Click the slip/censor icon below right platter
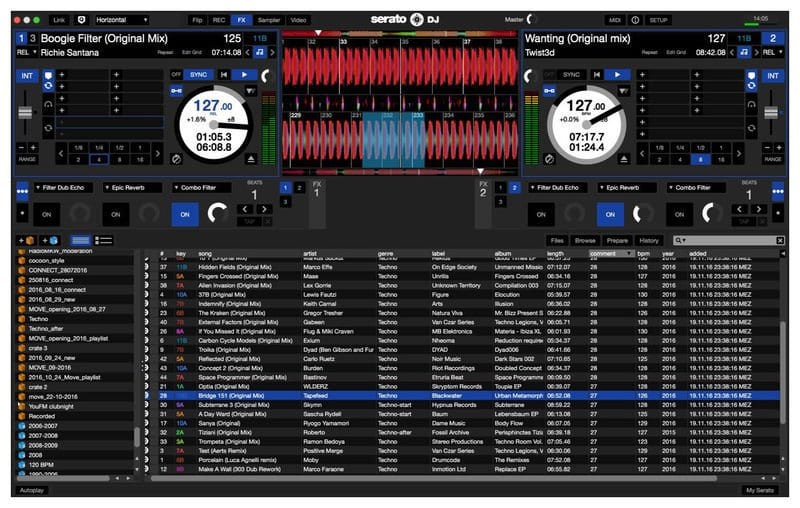 click(x=549, y=159)
